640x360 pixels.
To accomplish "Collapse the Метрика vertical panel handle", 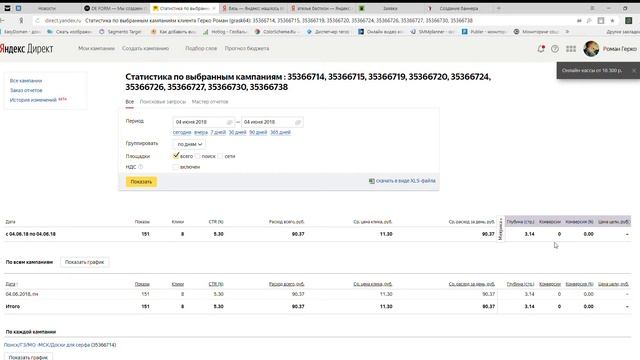I will 500,229.
